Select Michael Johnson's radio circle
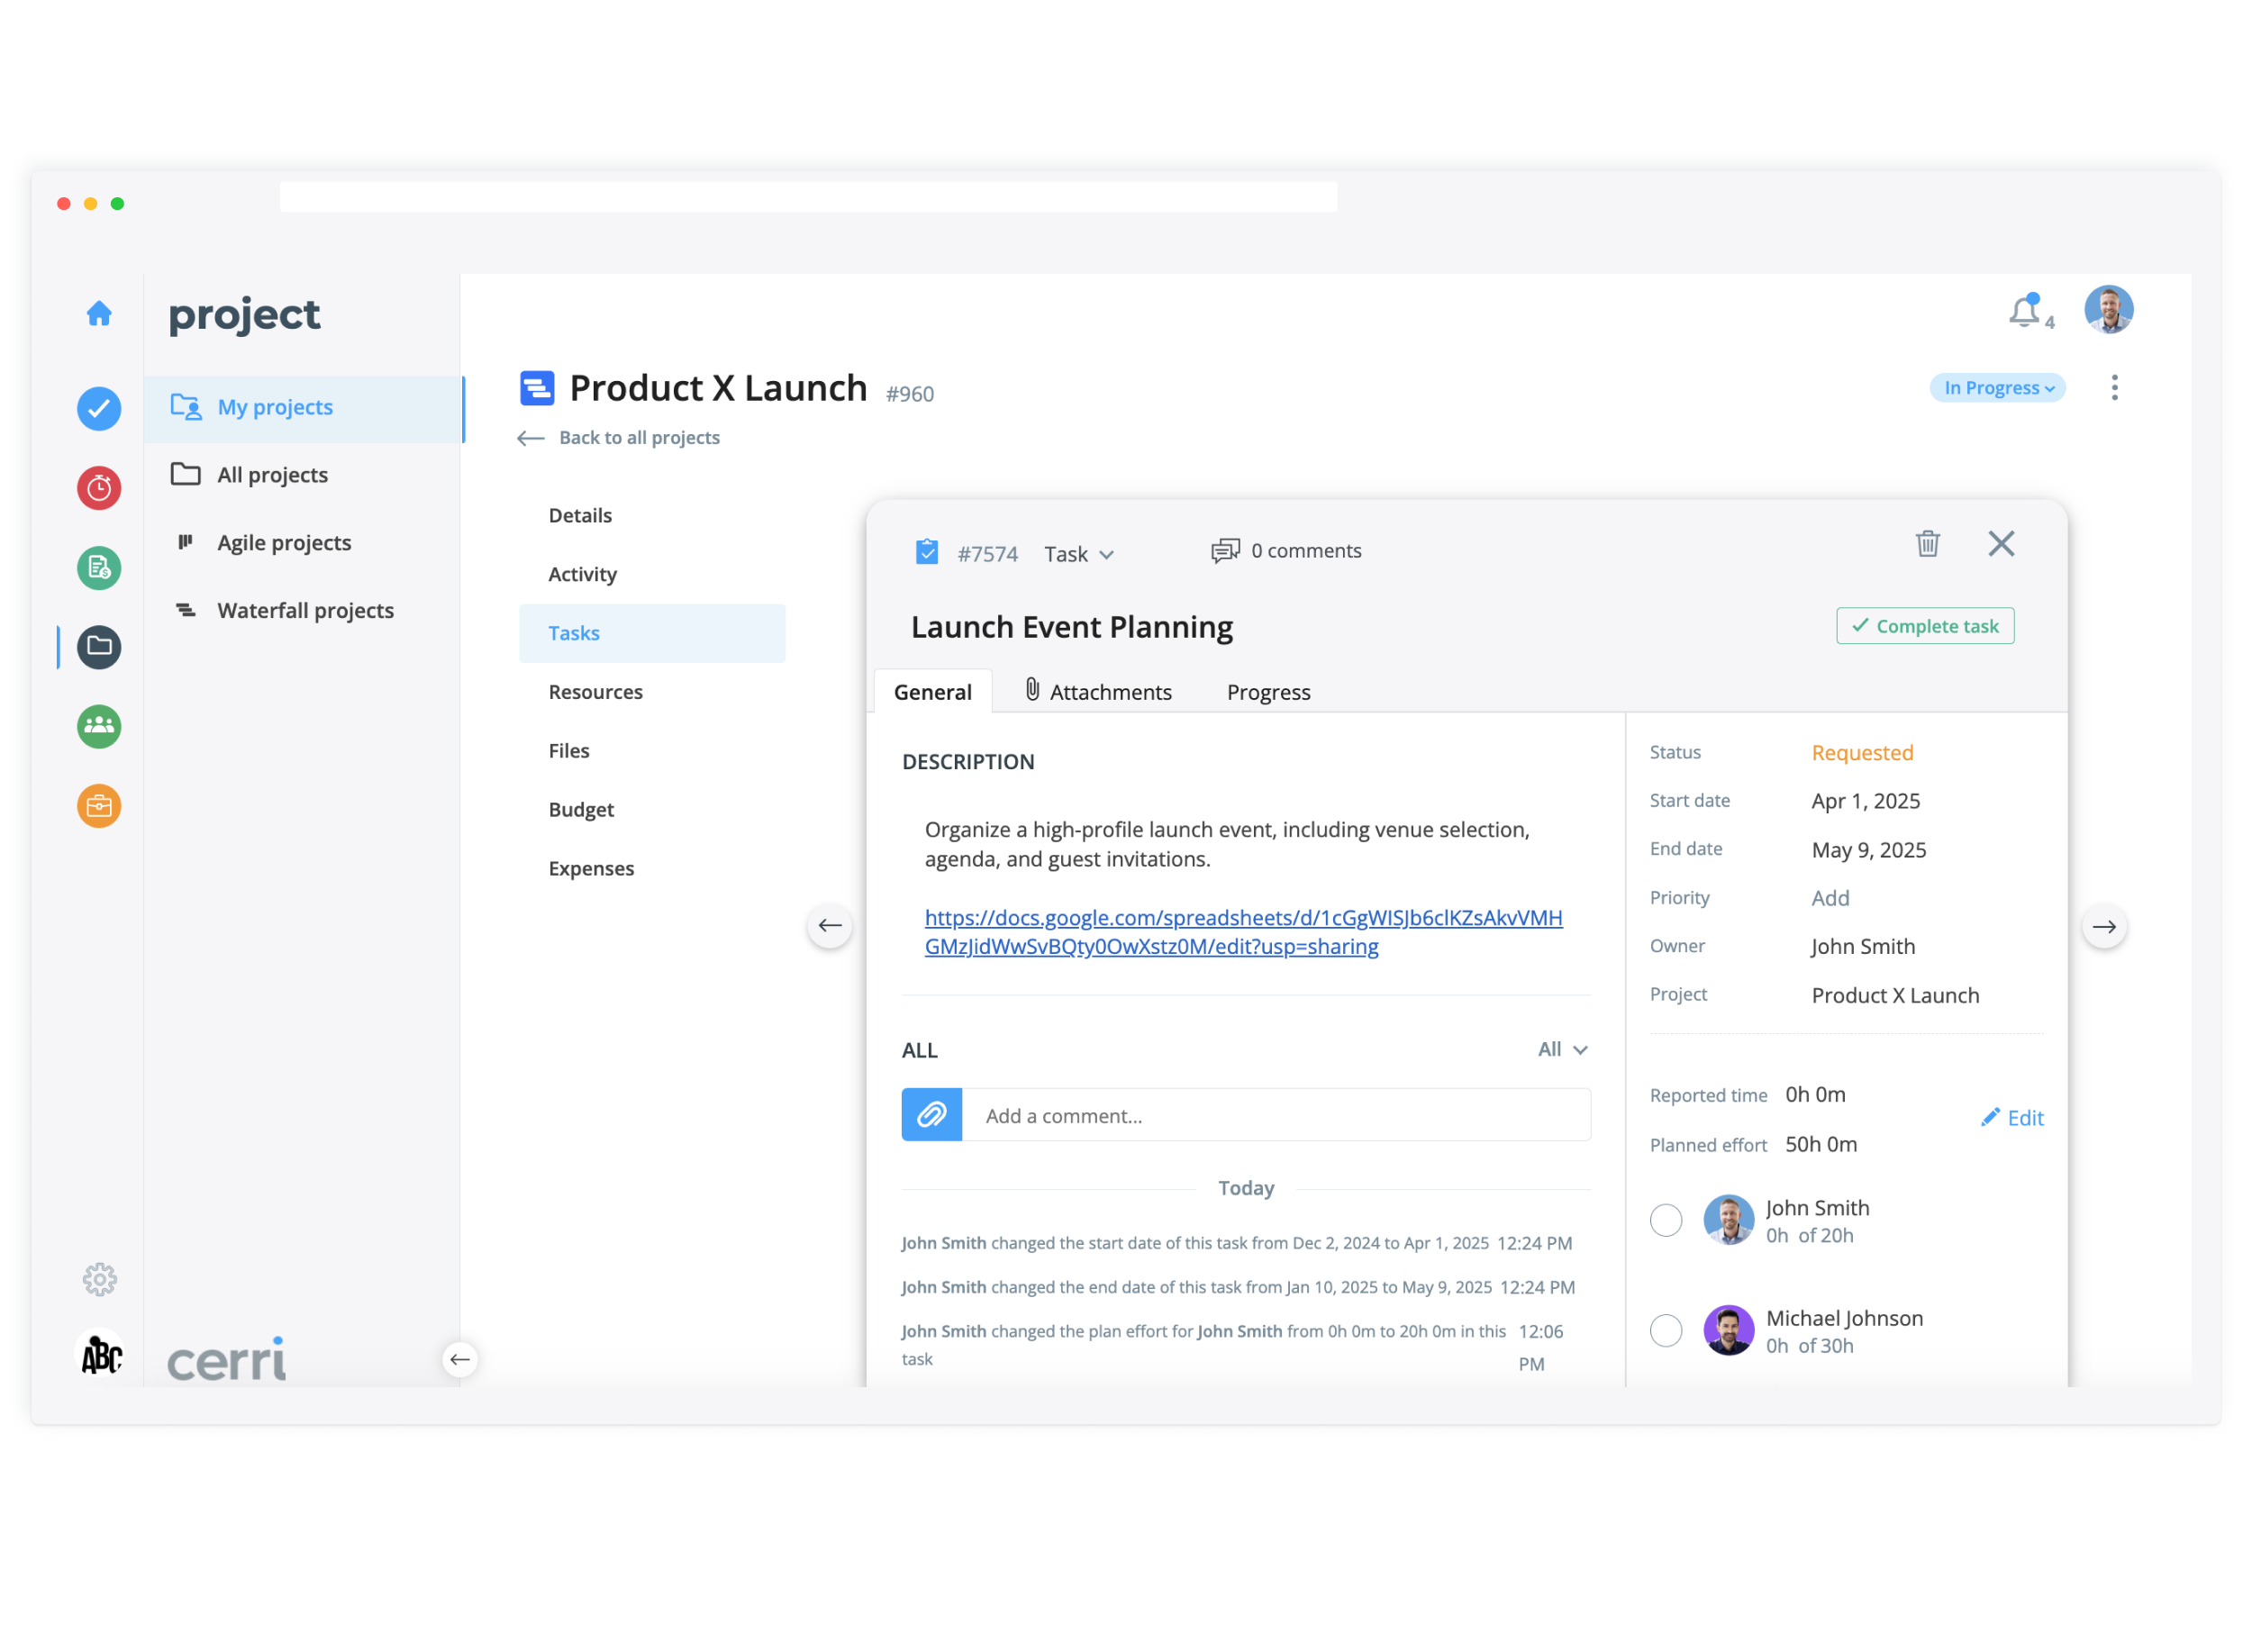2252x1652 pixels. 1667,1331
